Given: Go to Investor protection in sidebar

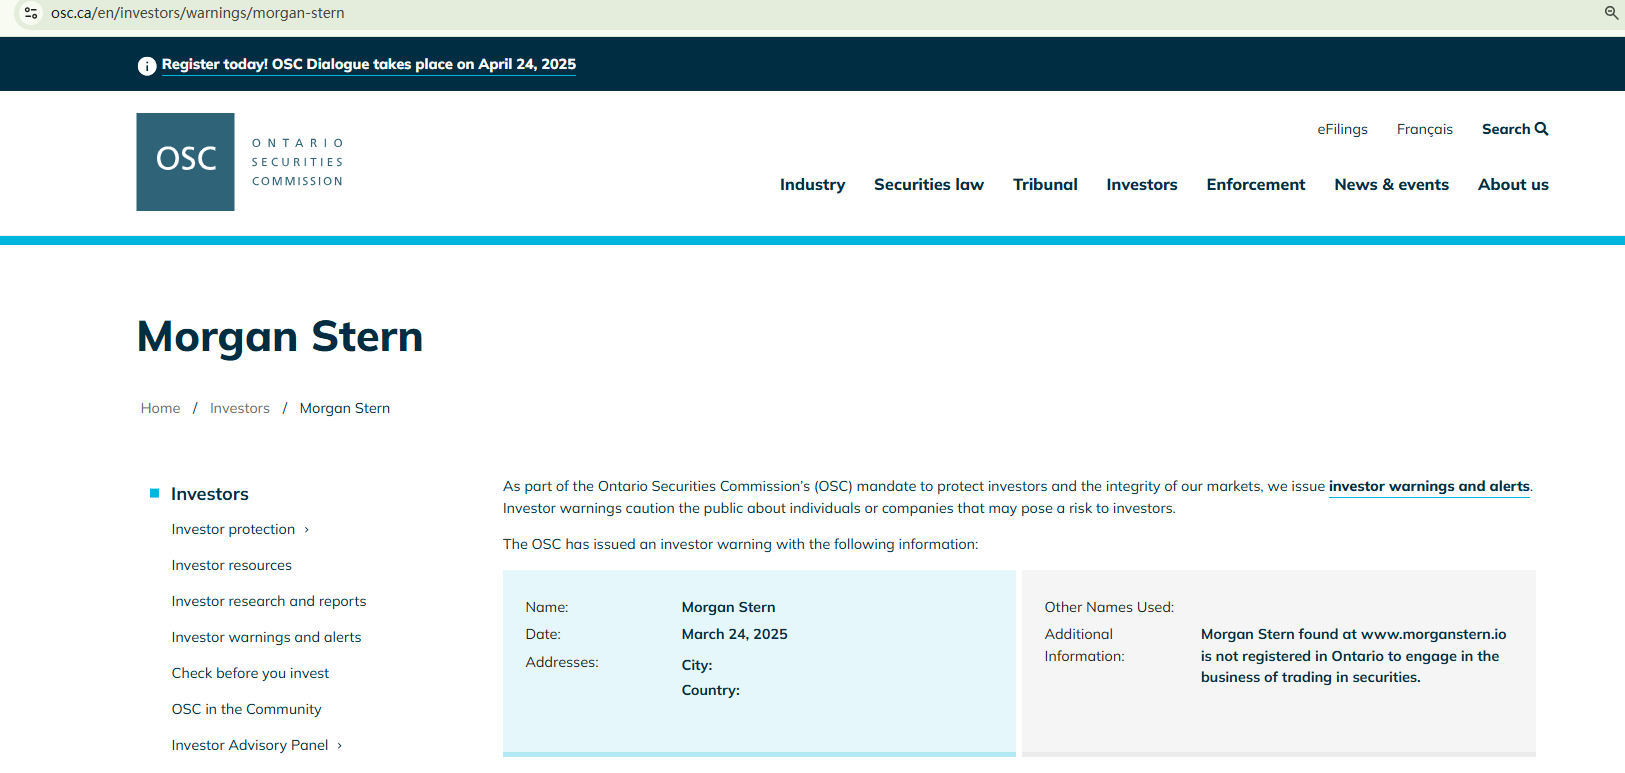Looking at the screenshot, I should click(x=233, y=530).
